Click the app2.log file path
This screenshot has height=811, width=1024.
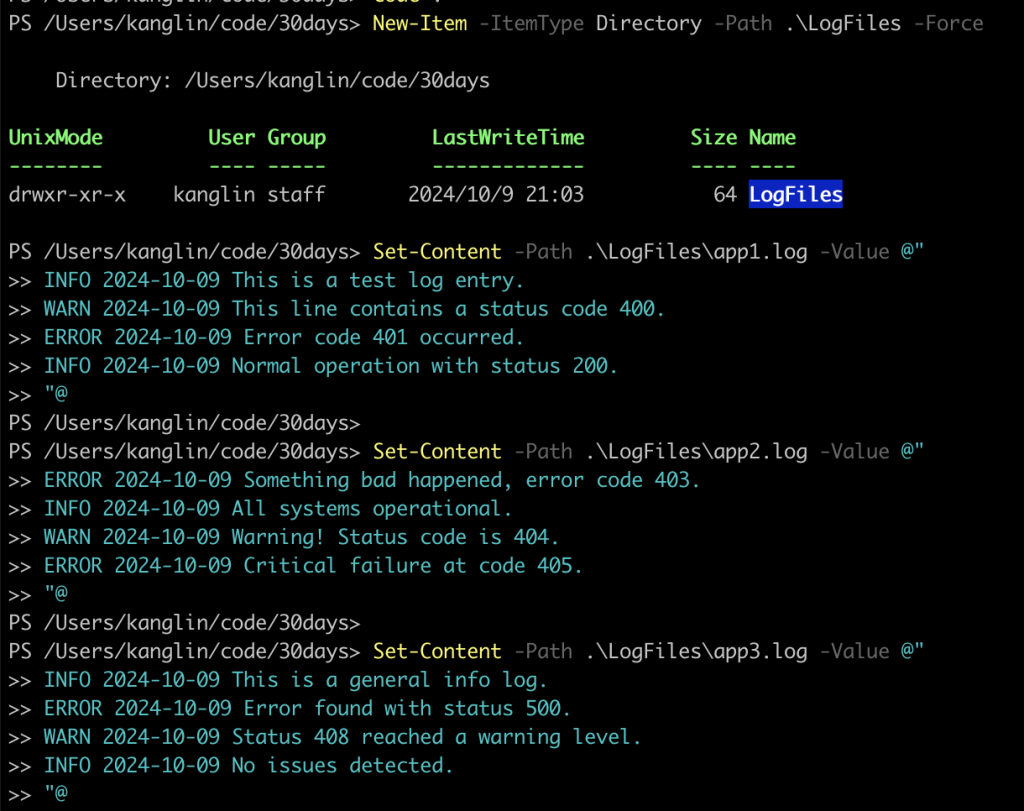pos(696,452)
